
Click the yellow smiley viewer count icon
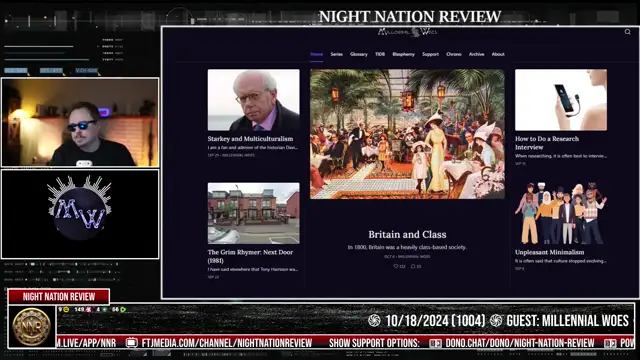(x=66, y=310)
